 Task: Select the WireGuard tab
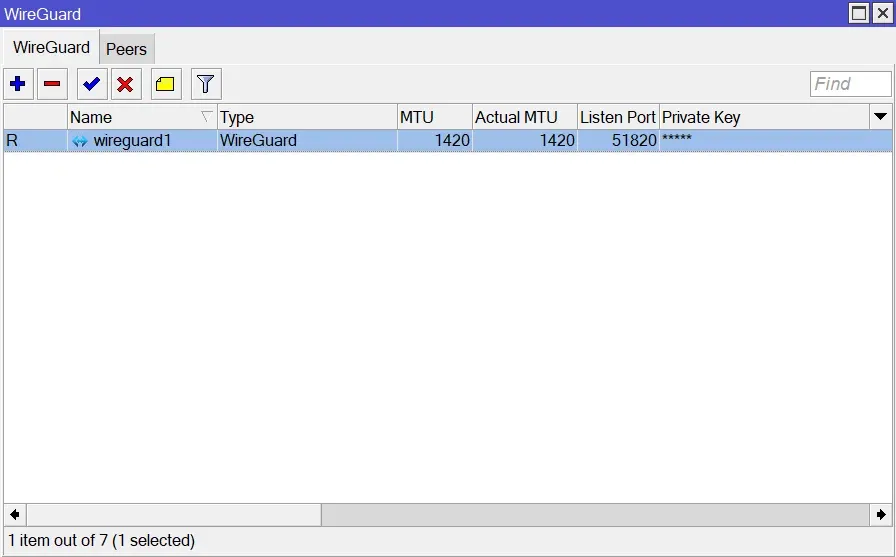[51, 48]
